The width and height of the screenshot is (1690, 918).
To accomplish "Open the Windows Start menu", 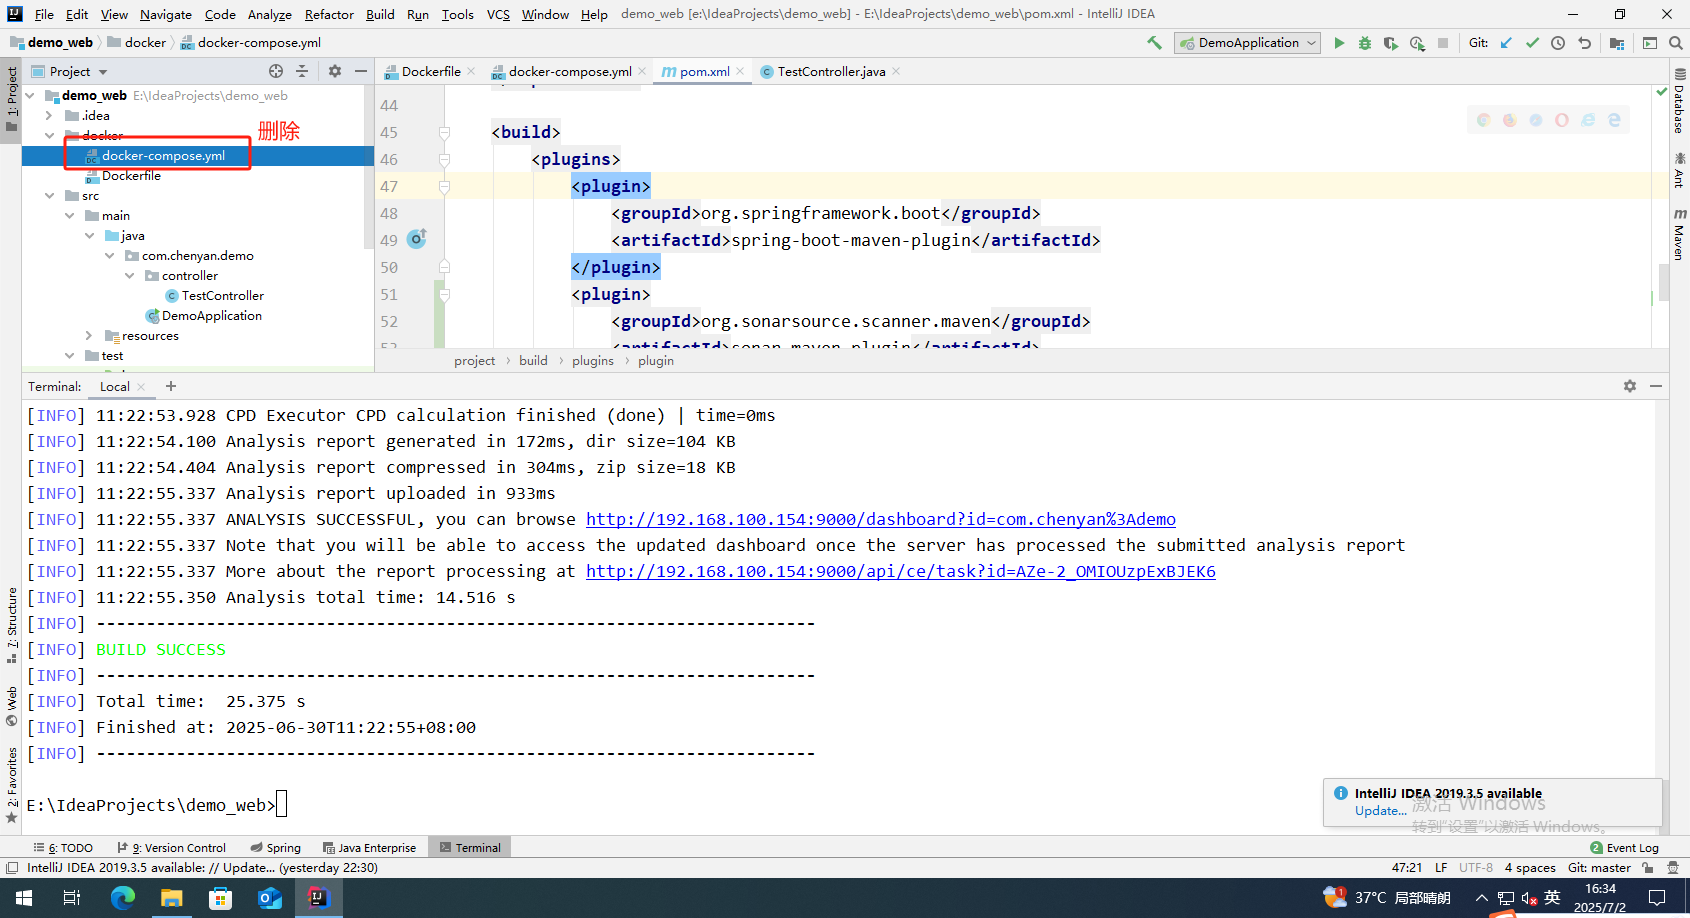I will click(x=24, y=898).
